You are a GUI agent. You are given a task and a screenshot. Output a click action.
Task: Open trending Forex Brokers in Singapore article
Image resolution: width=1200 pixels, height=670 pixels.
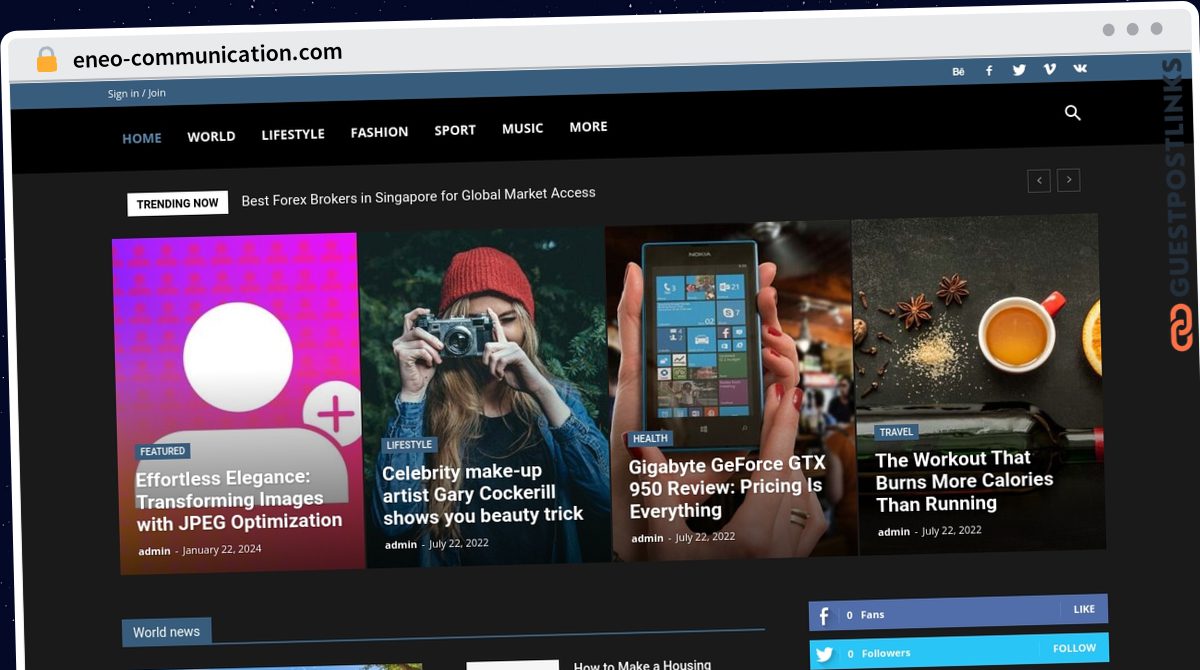[x=418, y=196]
